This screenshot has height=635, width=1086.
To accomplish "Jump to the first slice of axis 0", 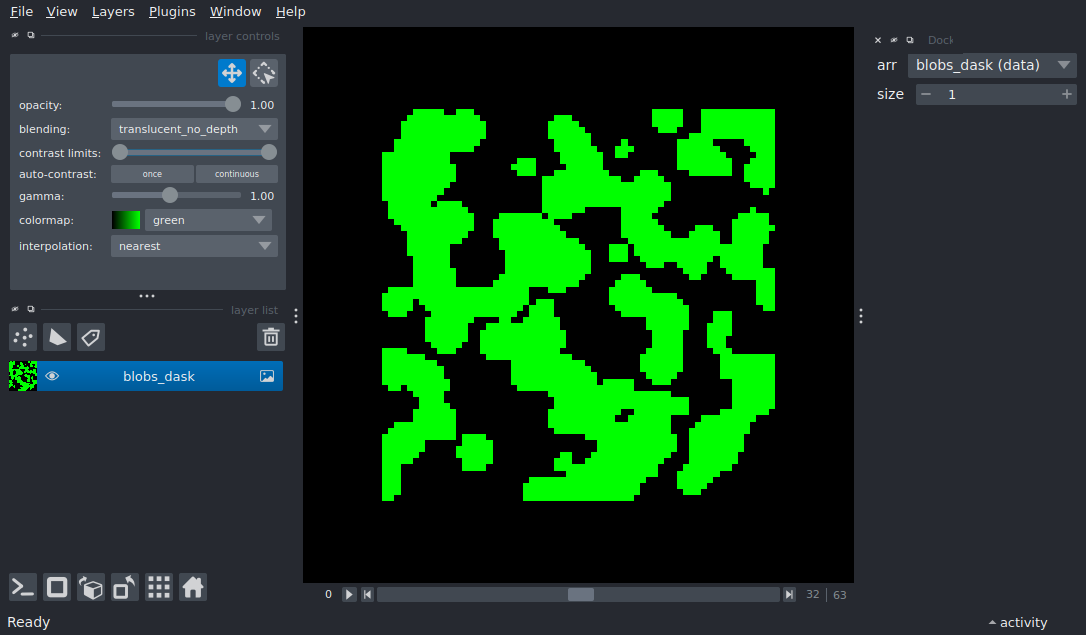I will (x=368, y=595).
